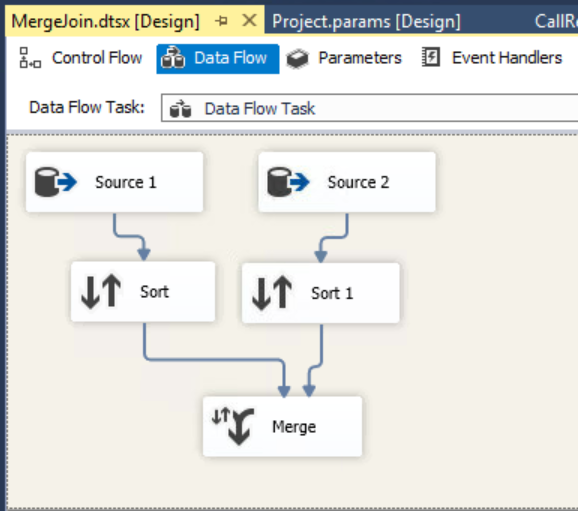Open the Data Flow Task dropdown
This screenshot has width=578, height=511.
[x=369, y=108]
